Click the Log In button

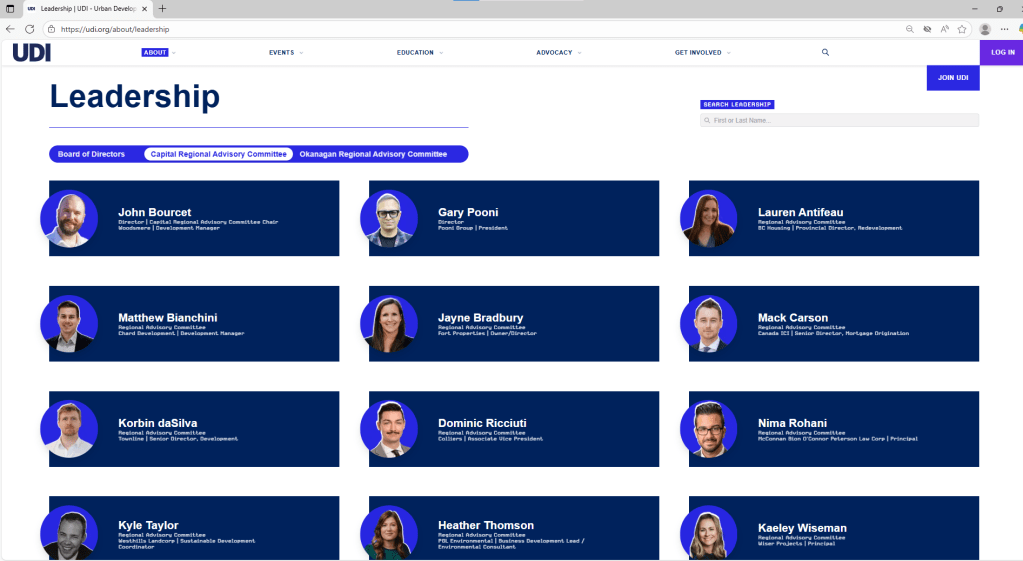click(1001, 52)
